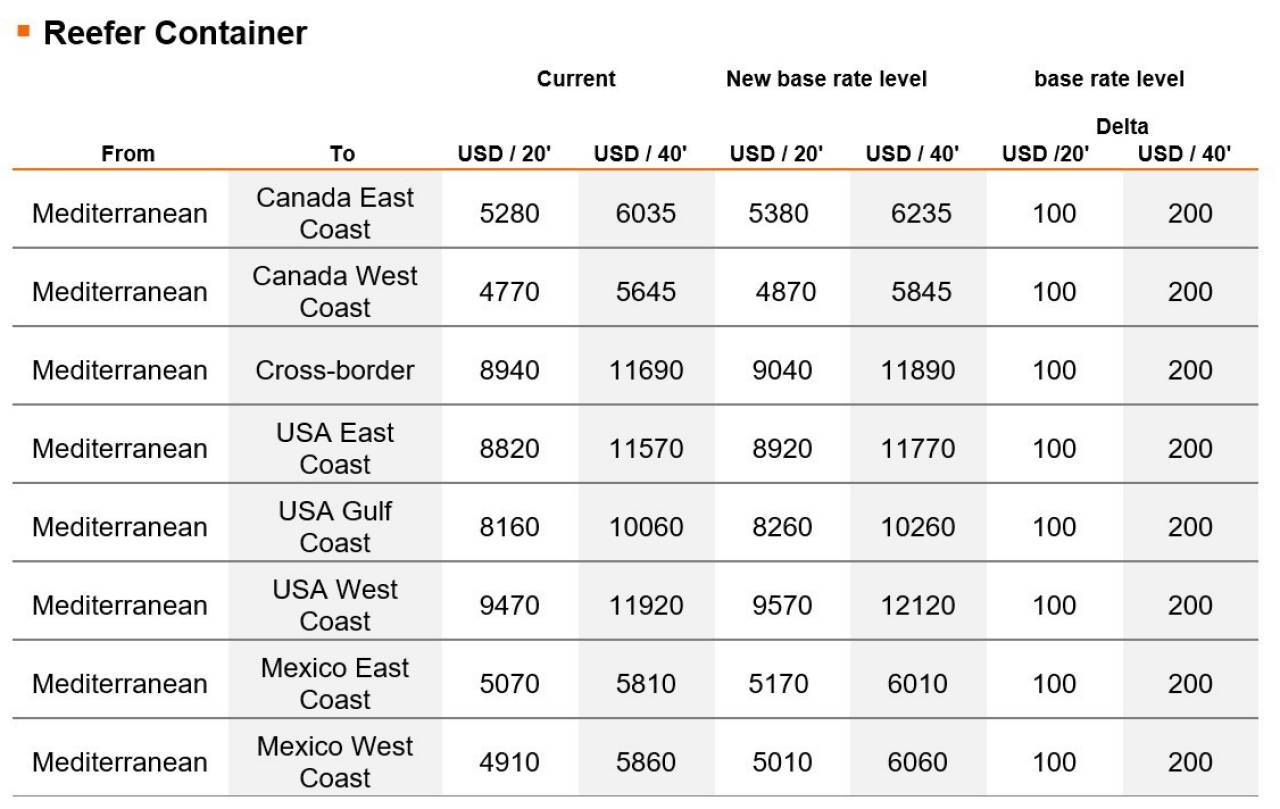
Task: Click the 11690 Cross-border current rate
Action: 646,370
